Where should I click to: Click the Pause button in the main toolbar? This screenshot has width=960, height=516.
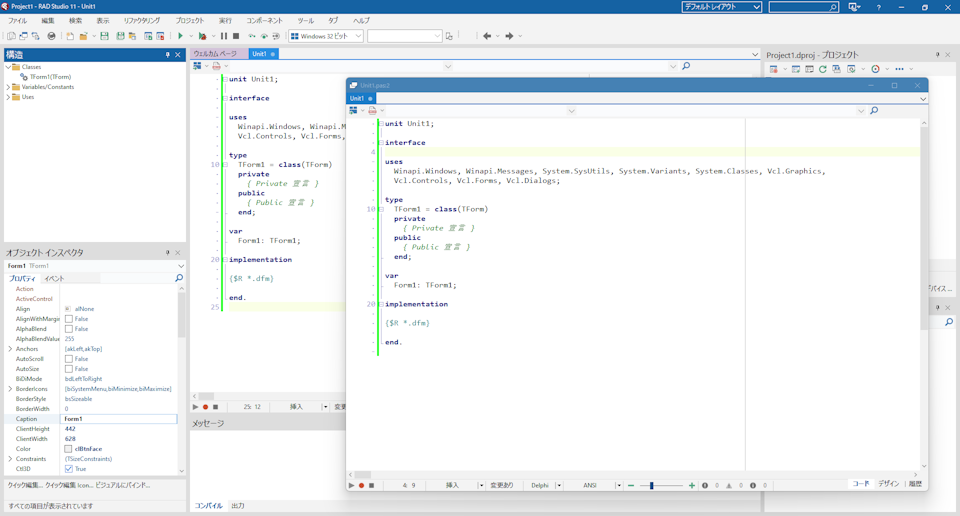[223, 36]
